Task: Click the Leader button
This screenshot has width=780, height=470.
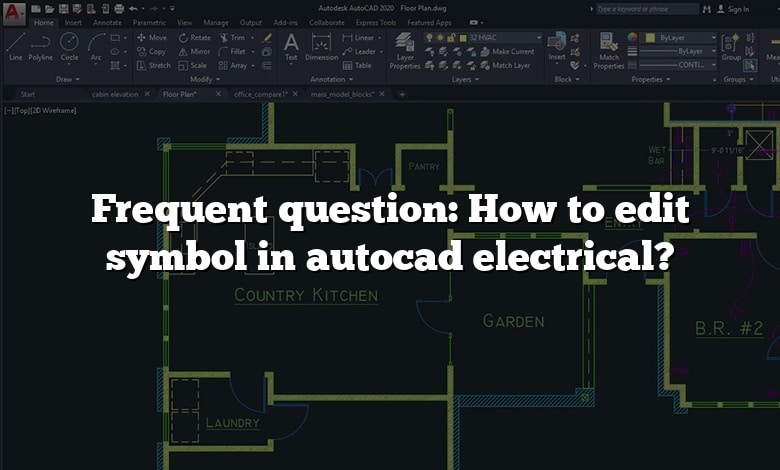Action: (360, 51)
